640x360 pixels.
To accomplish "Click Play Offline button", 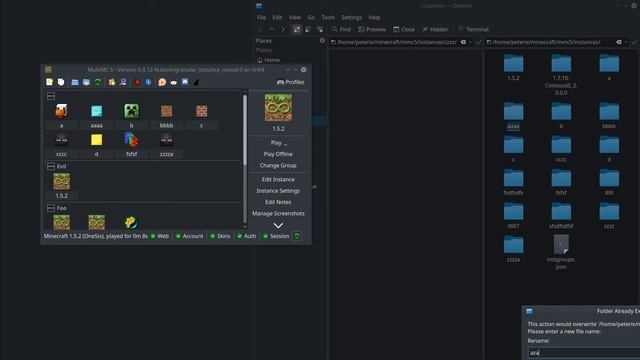I will tap(278, 154).
